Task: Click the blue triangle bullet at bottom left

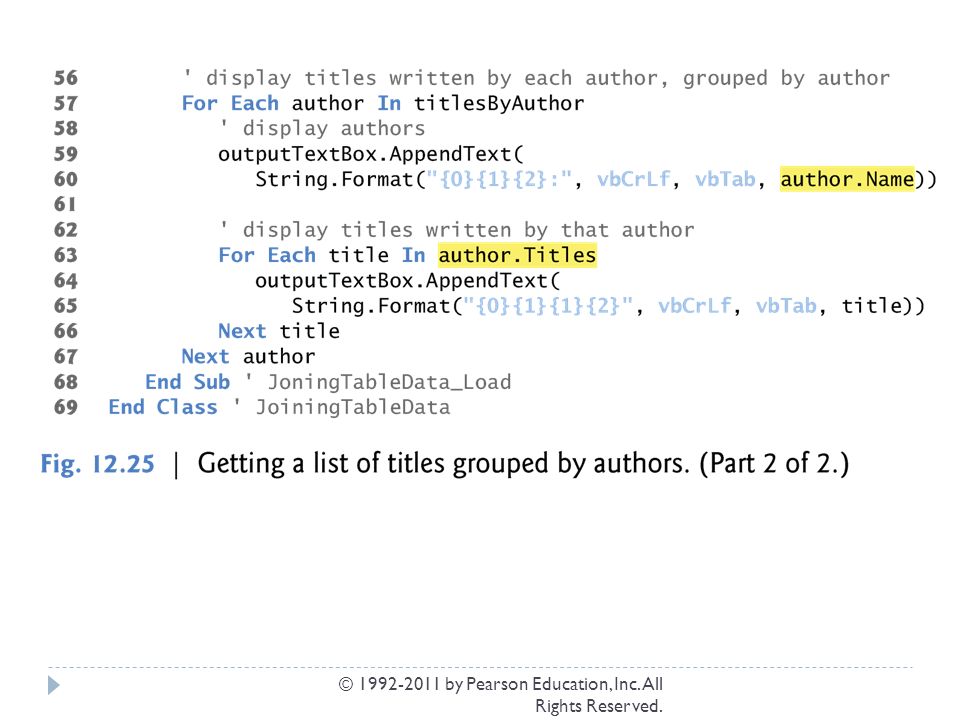Action: click(x=54, y=685)
